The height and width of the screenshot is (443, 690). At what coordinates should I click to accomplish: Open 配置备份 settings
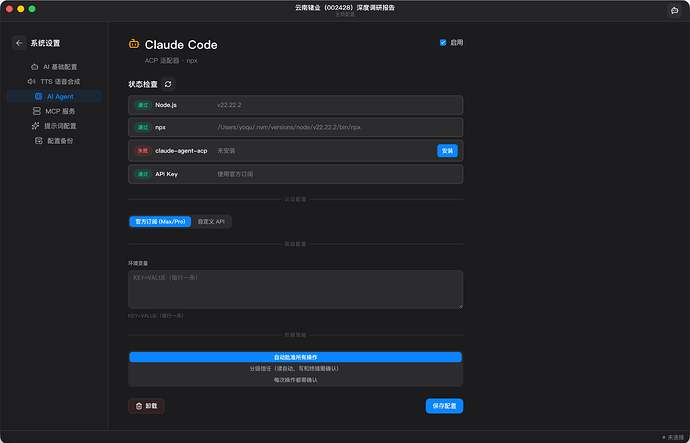54,141
